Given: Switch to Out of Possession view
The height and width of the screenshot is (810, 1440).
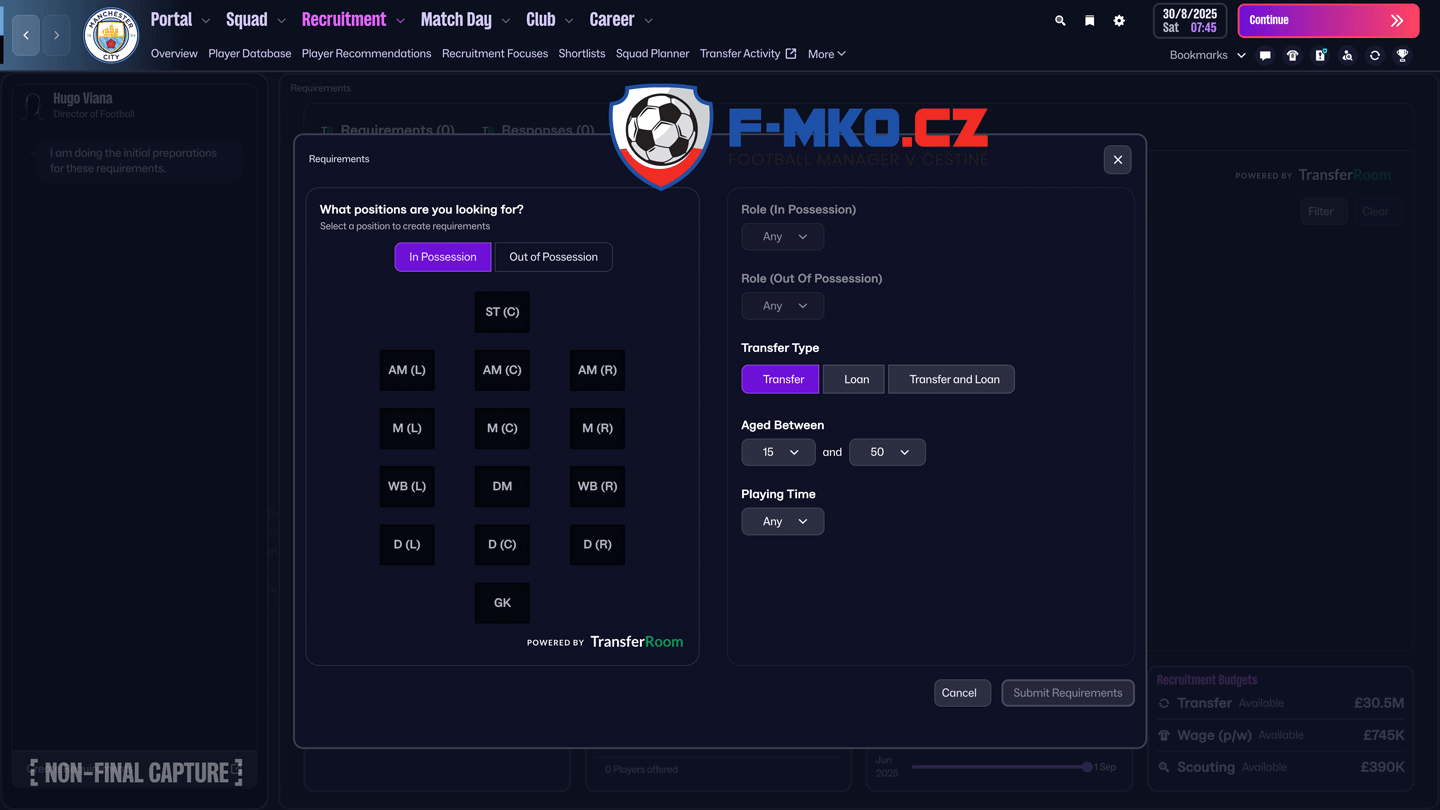Looking at the screenshot, I should tap(553, 257).
